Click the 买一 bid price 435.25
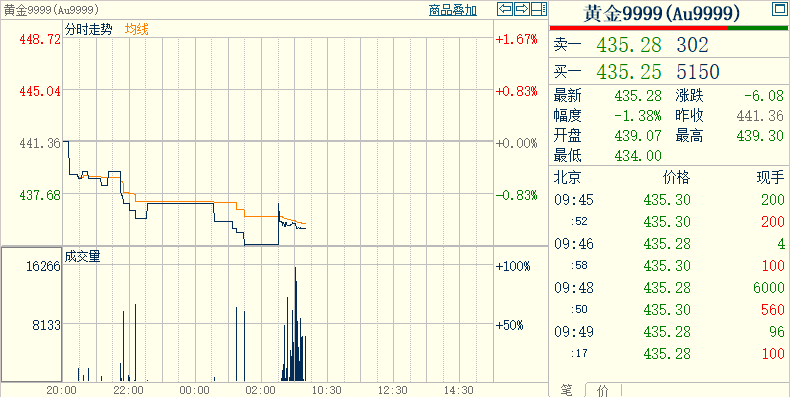The height and width of the screenshot is (397, 790). [x=629, y=72]
